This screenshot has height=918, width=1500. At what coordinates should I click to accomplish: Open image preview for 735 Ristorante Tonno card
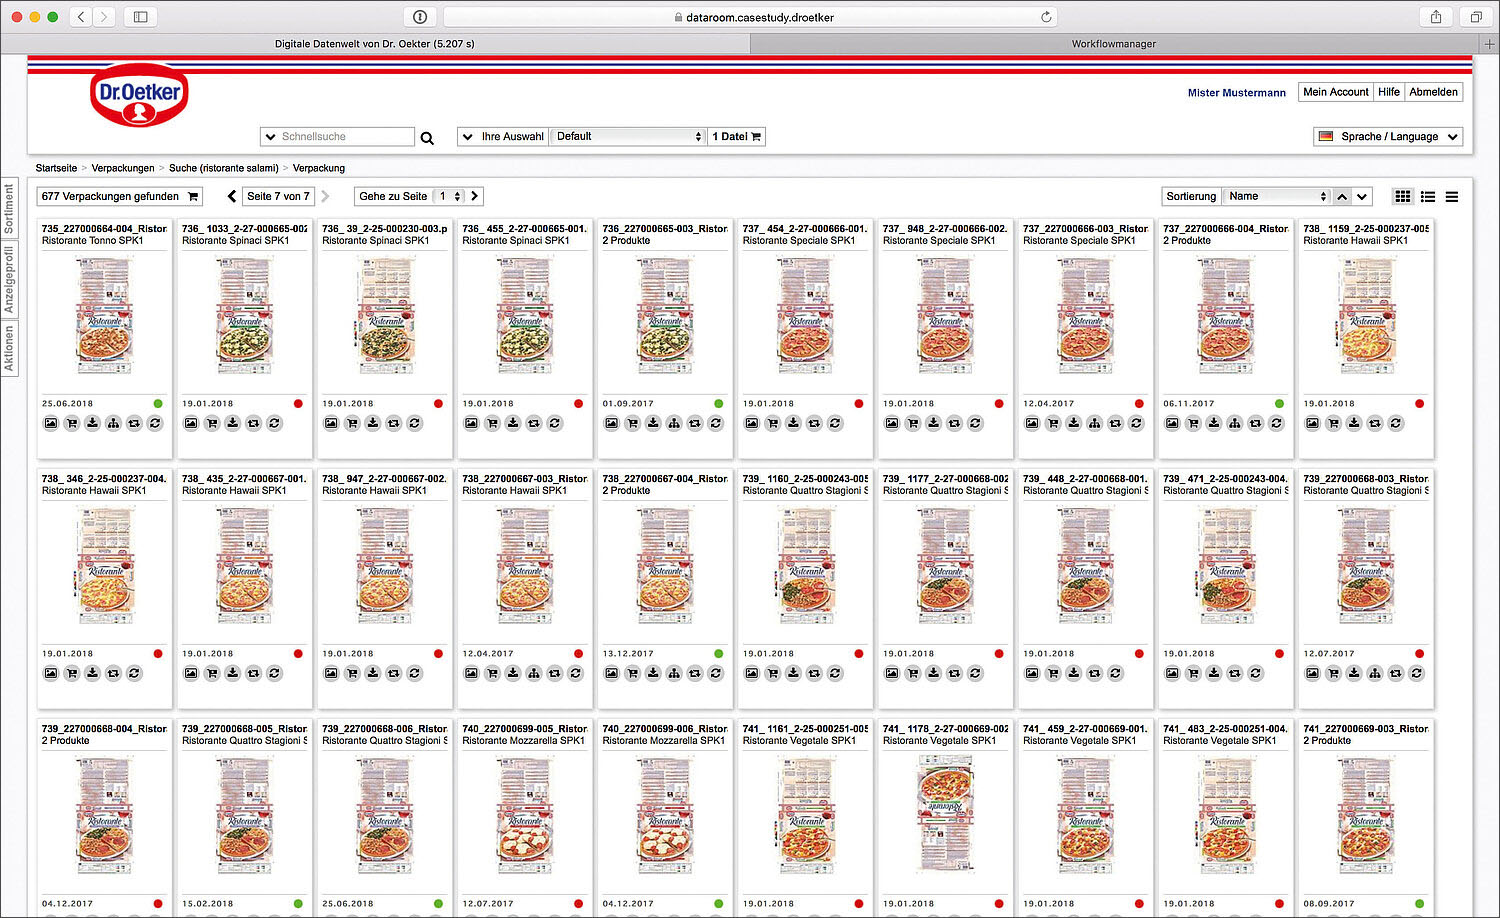pyautogui.click(x=51, y=423)
